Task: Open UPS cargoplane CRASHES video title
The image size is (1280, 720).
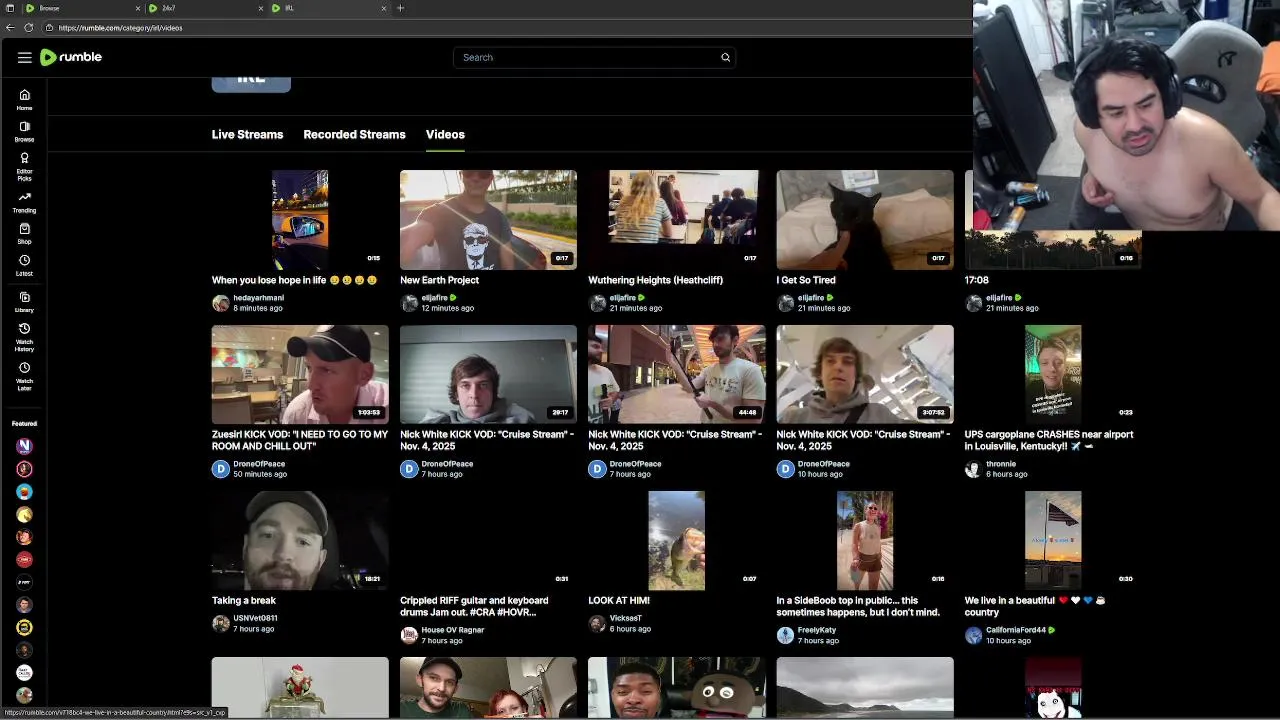Action: tap(1049, 440)
